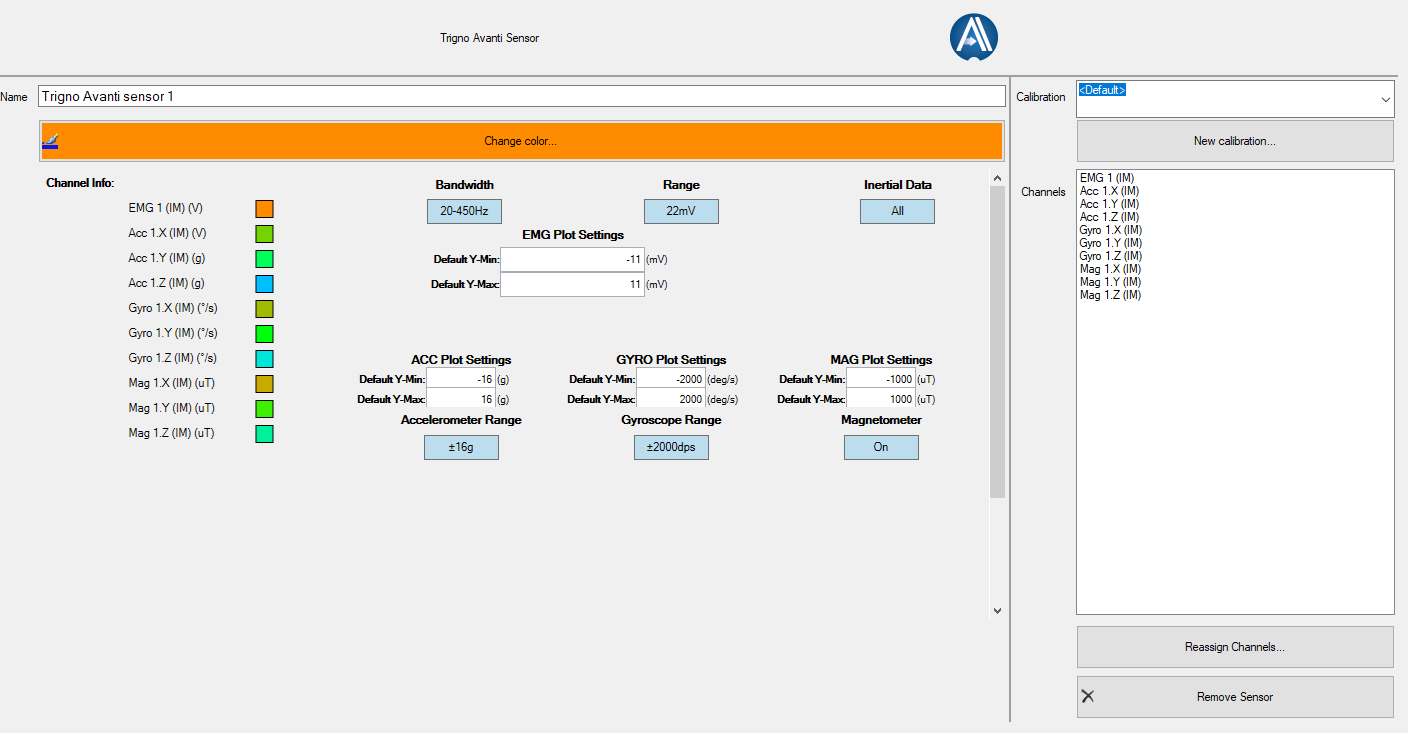Click the Acc 1.Z blue color swatch
1408x733 pixels.
pos(264,284)
